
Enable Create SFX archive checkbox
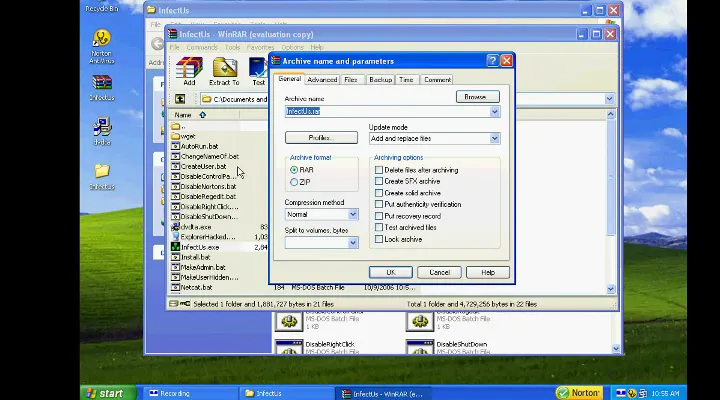tap(379, 181)
